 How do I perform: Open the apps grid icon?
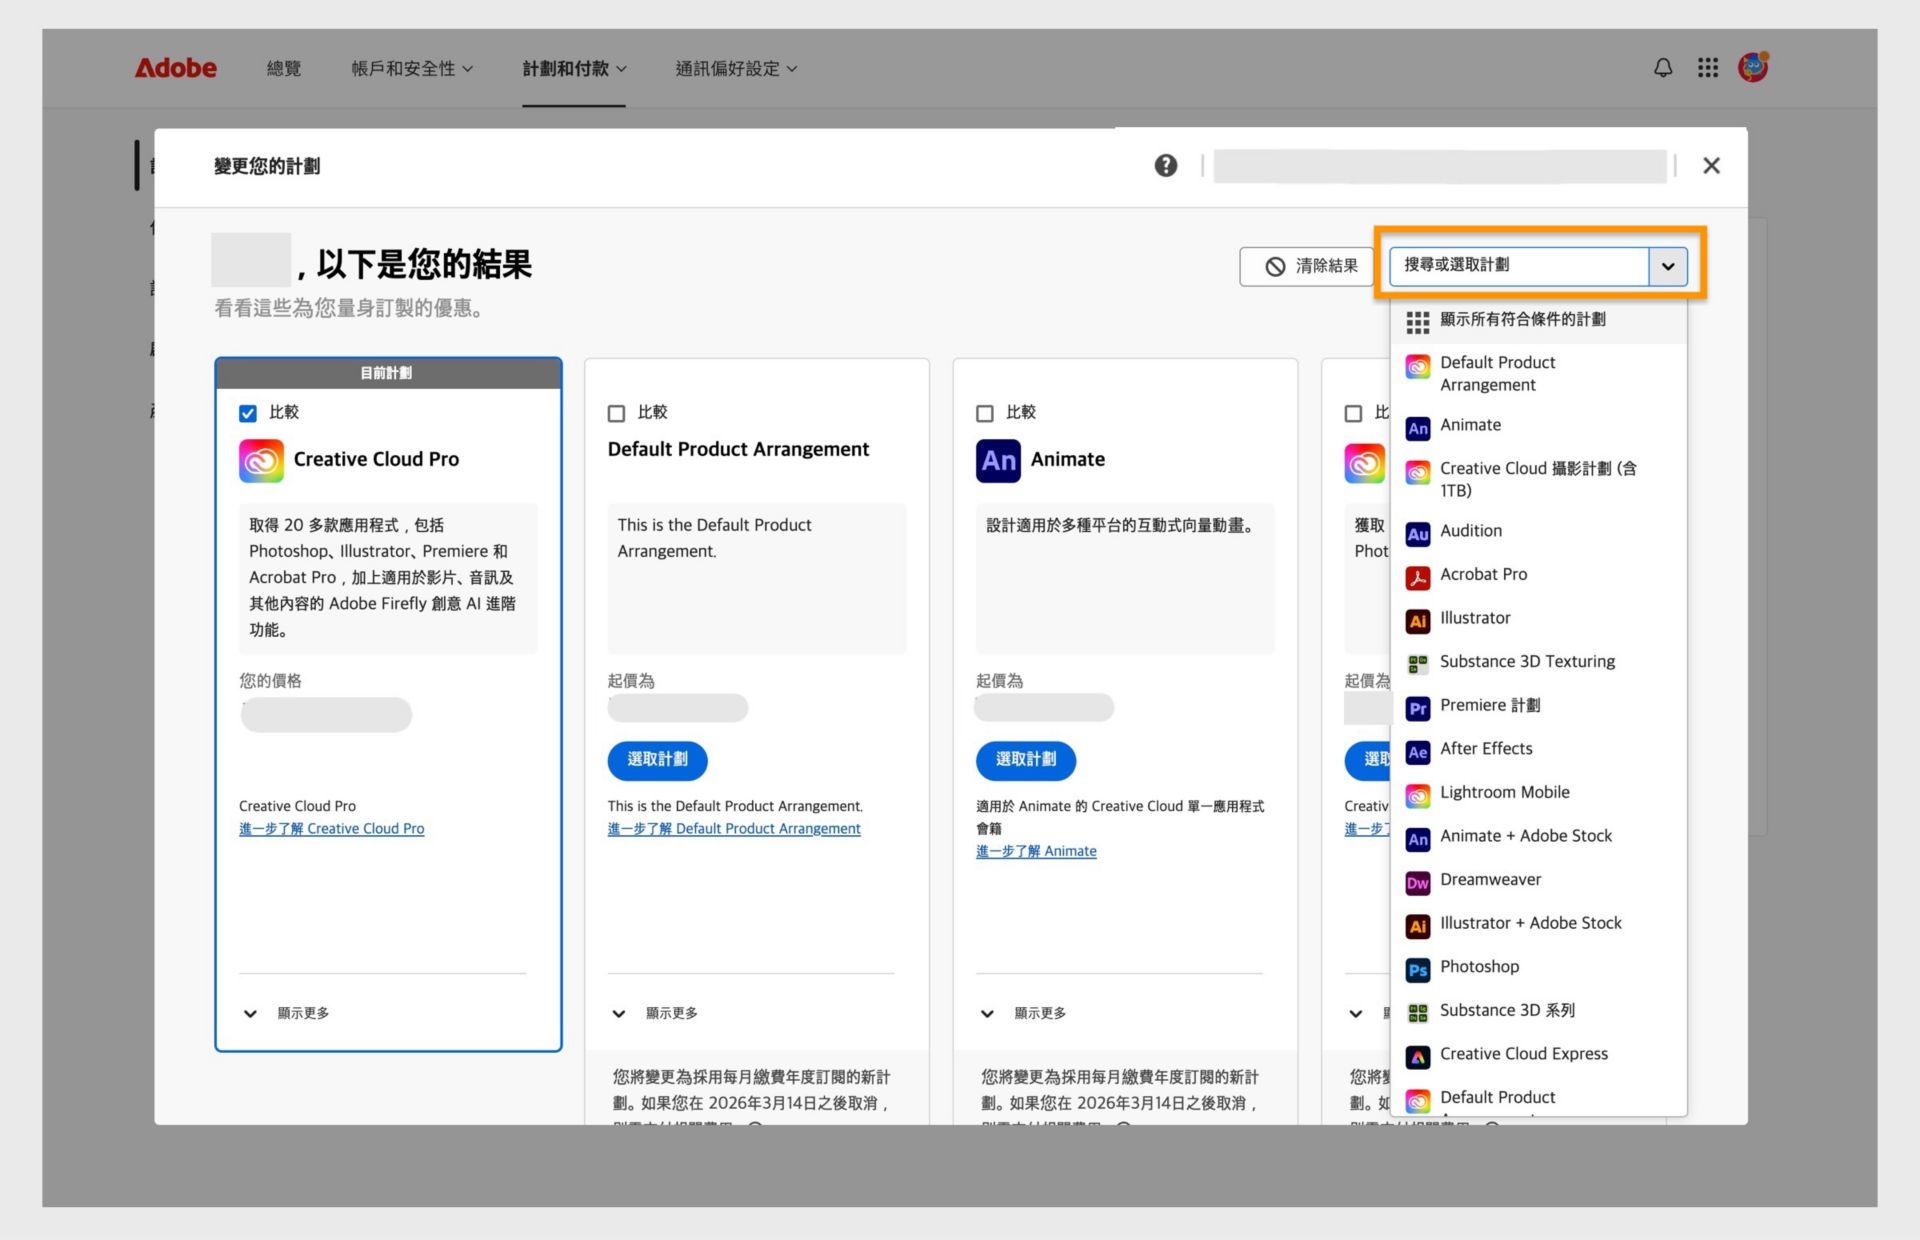pyautogui.click(x=1707, y=68)
